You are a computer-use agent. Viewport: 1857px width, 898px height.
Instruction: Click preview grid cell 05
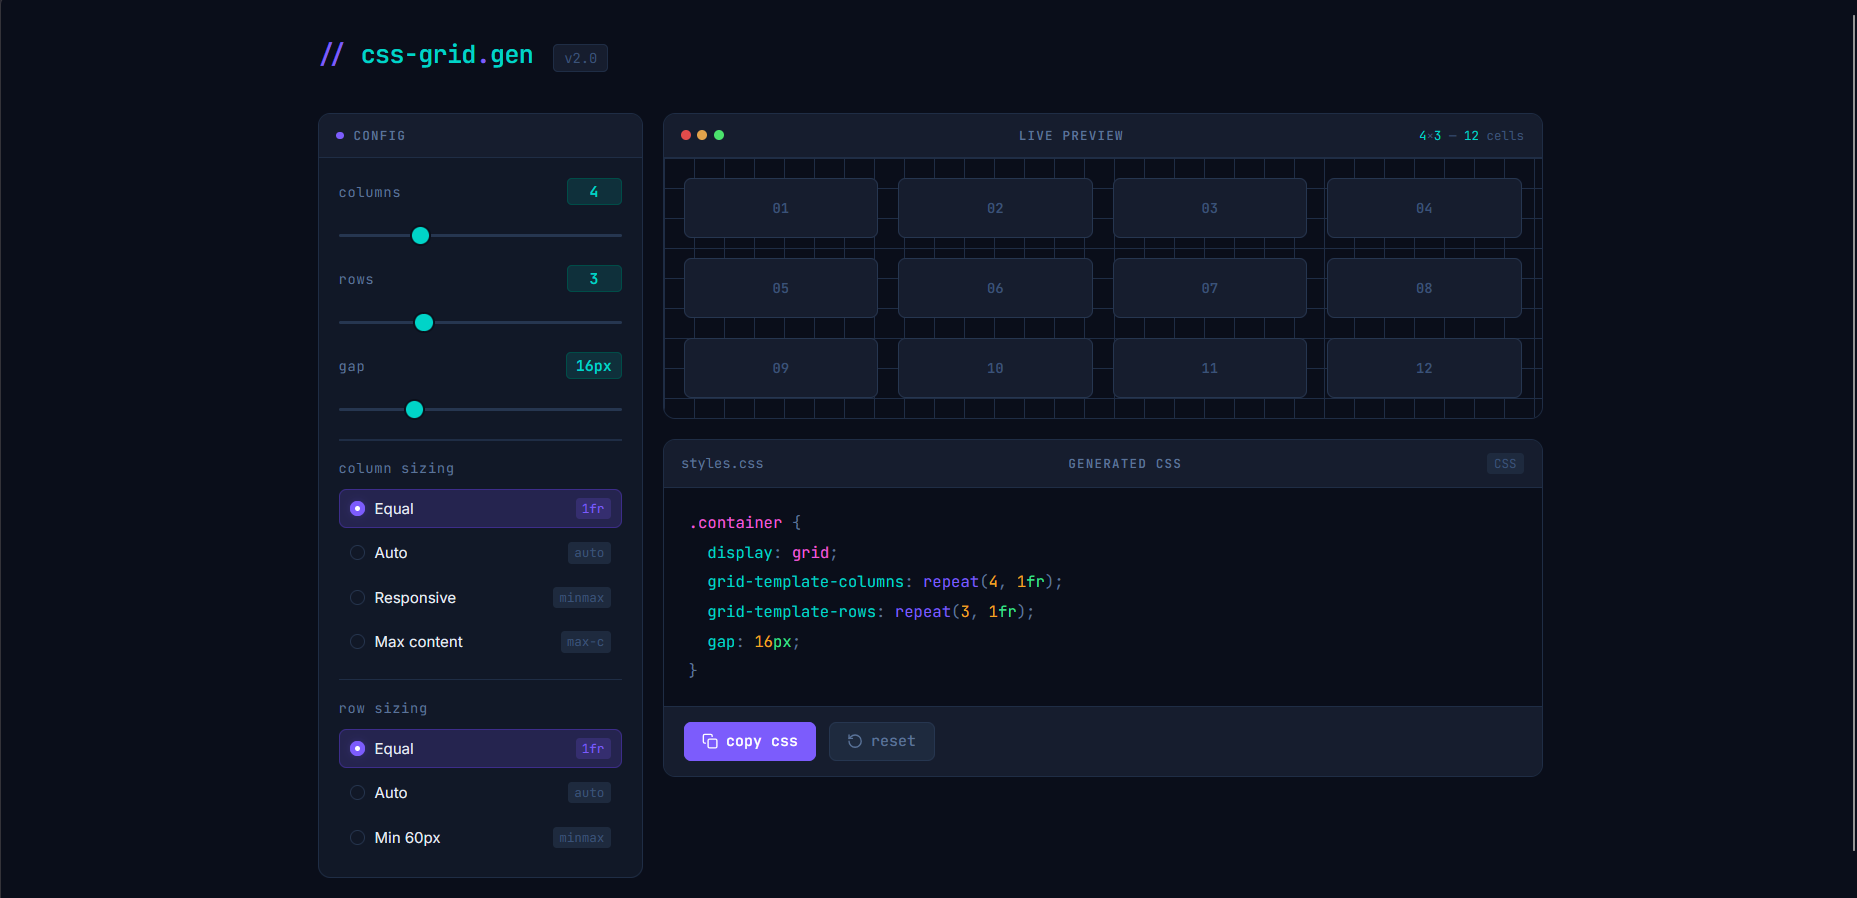click(781, 288)
